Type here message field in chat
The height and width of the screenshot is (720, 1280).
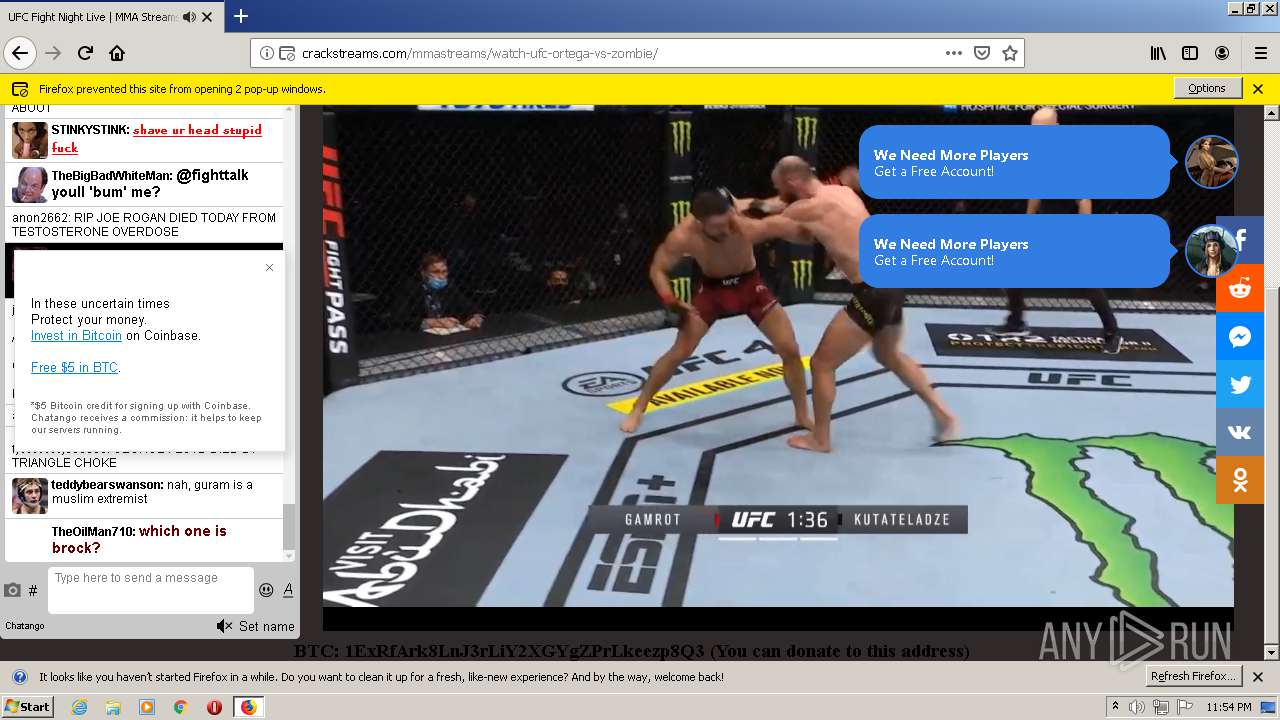[150, 590]
